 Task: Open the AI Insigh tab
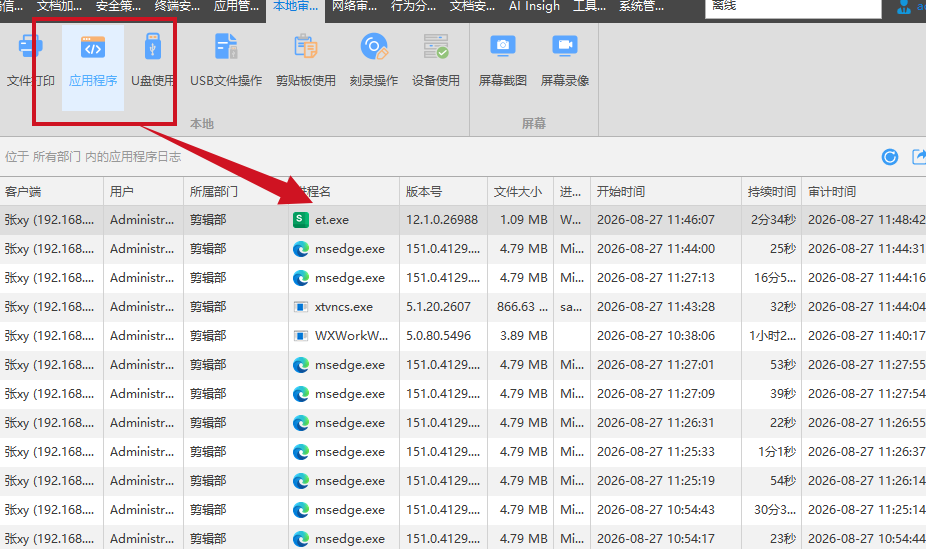[x=534, y=6]
